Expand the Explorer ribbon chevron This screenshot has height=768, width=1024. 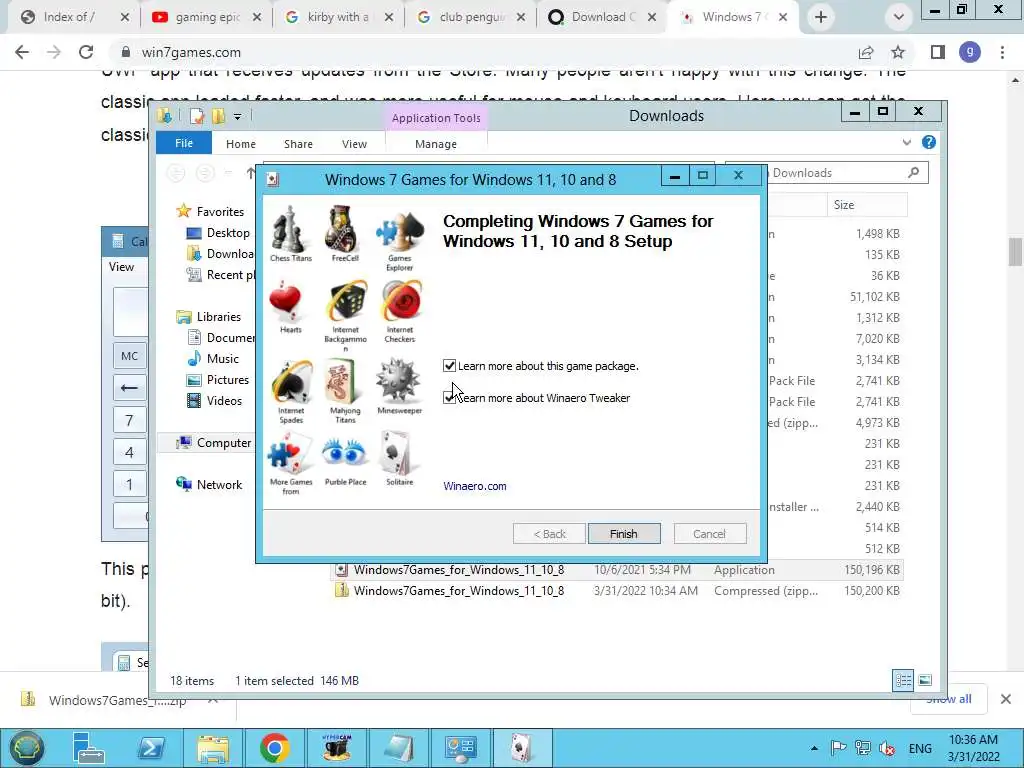(x=906, y=142)
